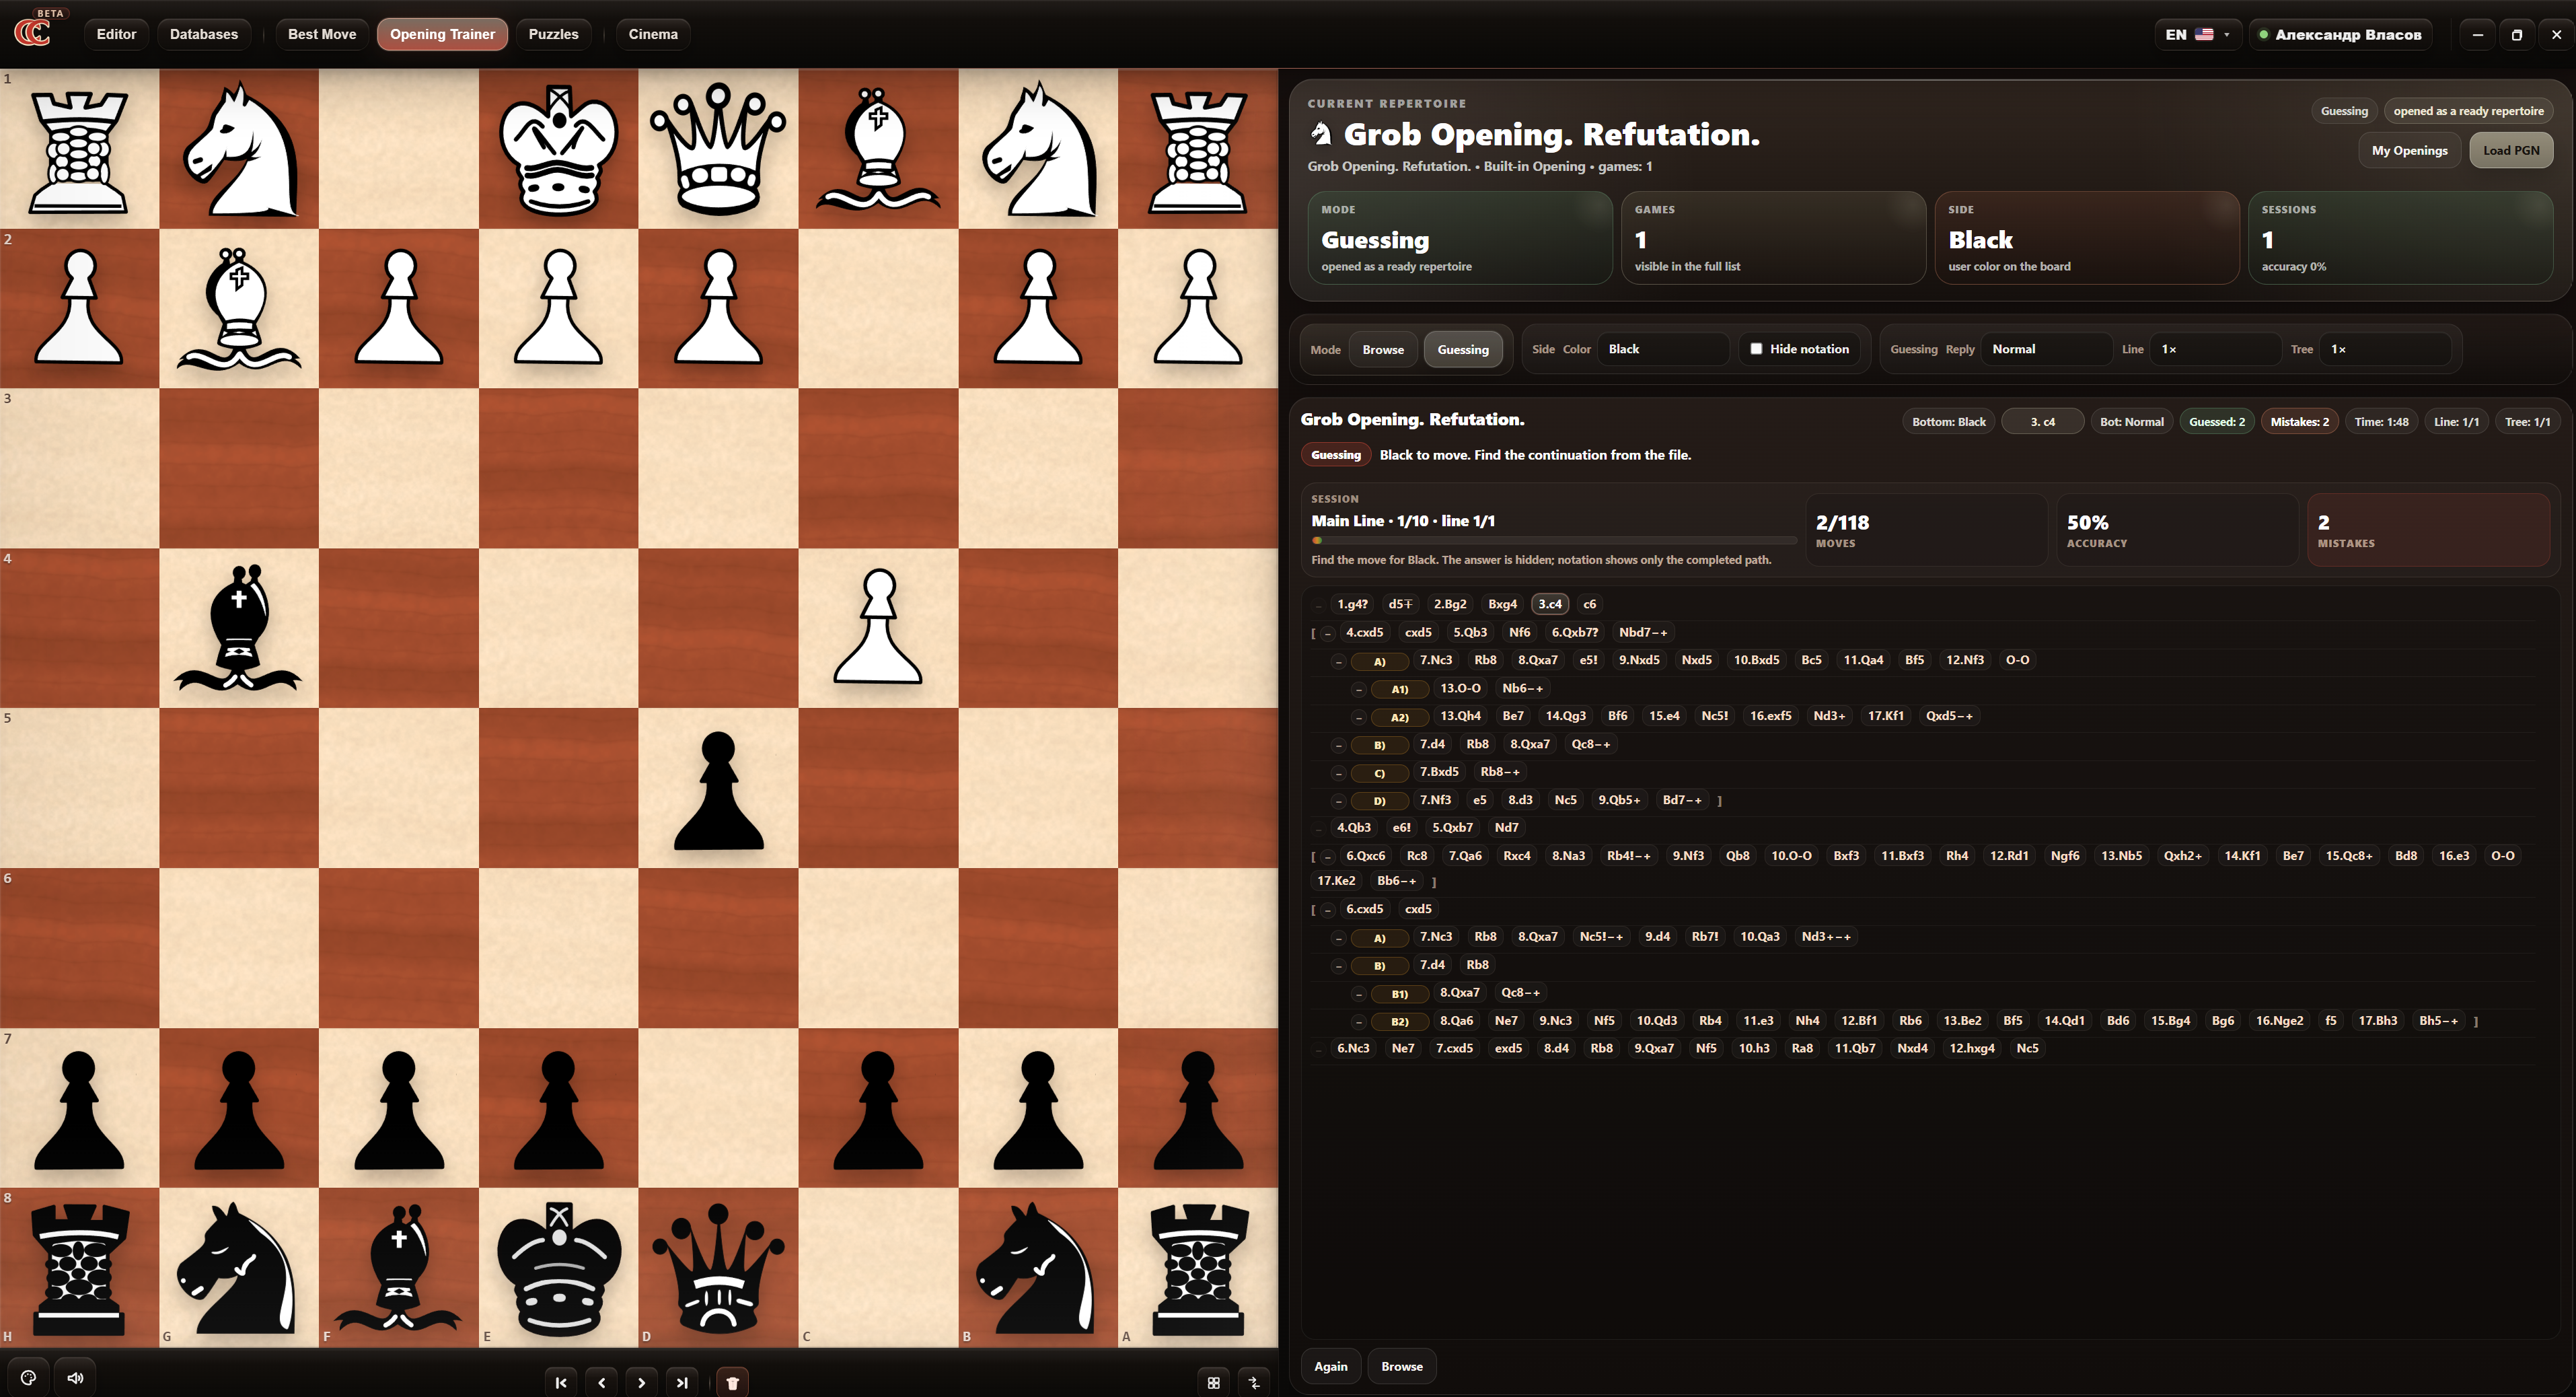Click the white queen on d1
This screenshot has width=2576, height=1397.
pos(718,148)
